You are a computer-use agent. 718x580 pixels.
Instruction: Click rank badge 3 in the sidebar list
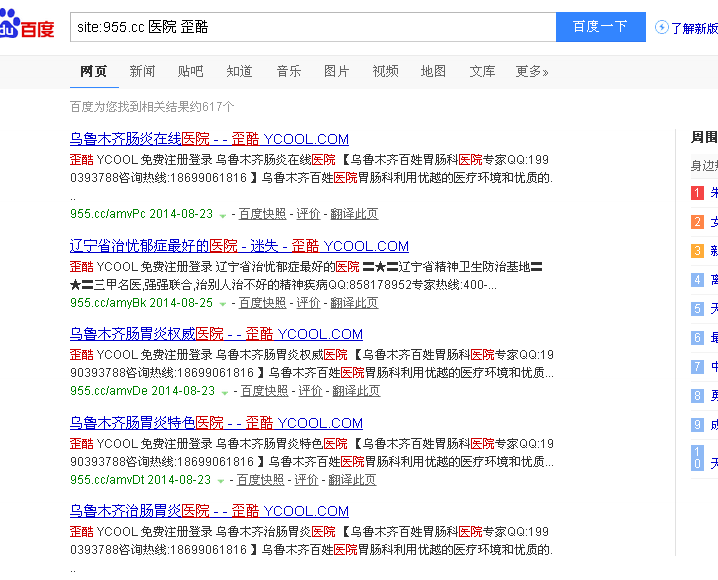[697, 251]
